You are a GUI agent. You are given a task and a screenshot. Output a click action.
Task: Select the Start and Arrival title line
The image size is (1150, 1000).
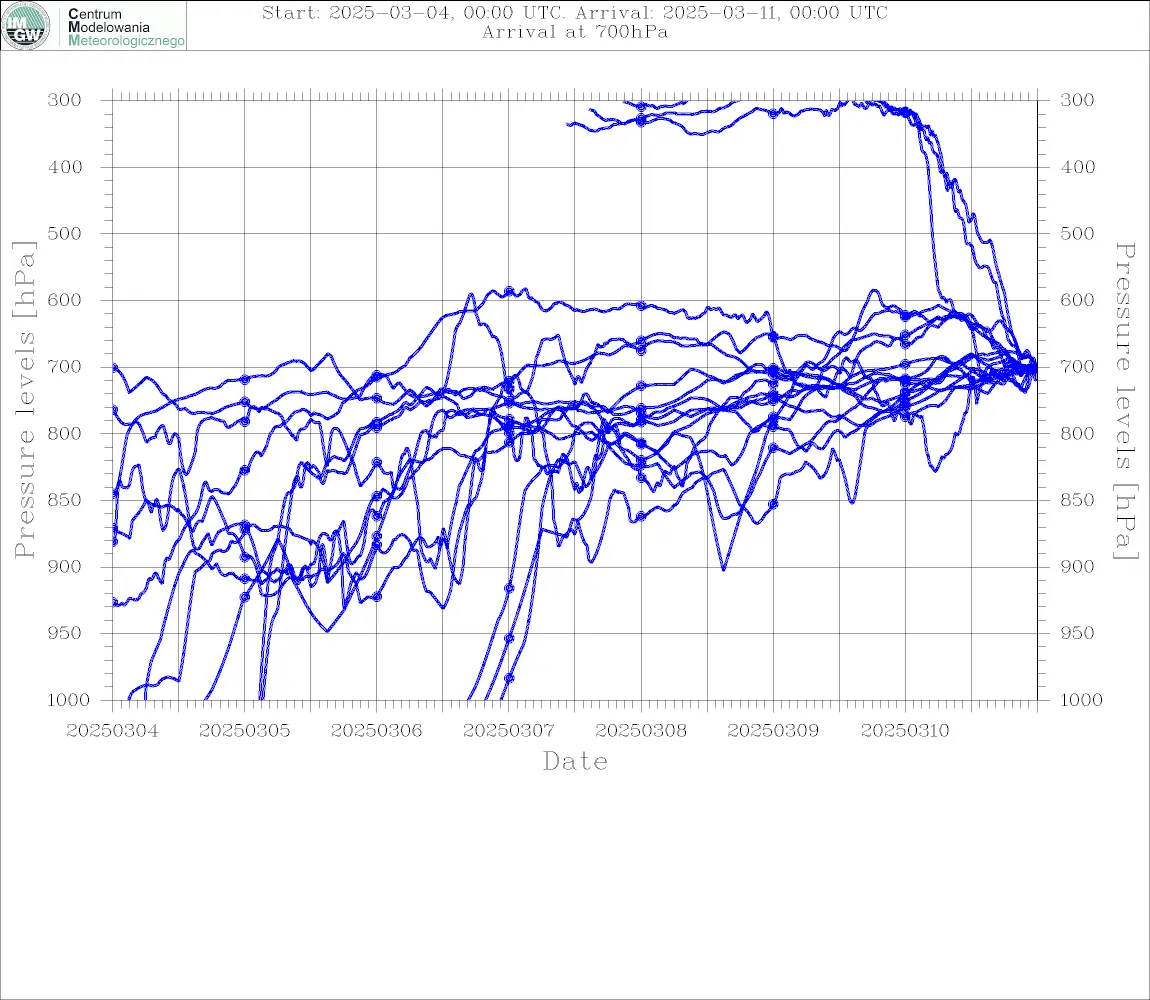(575, 13)
